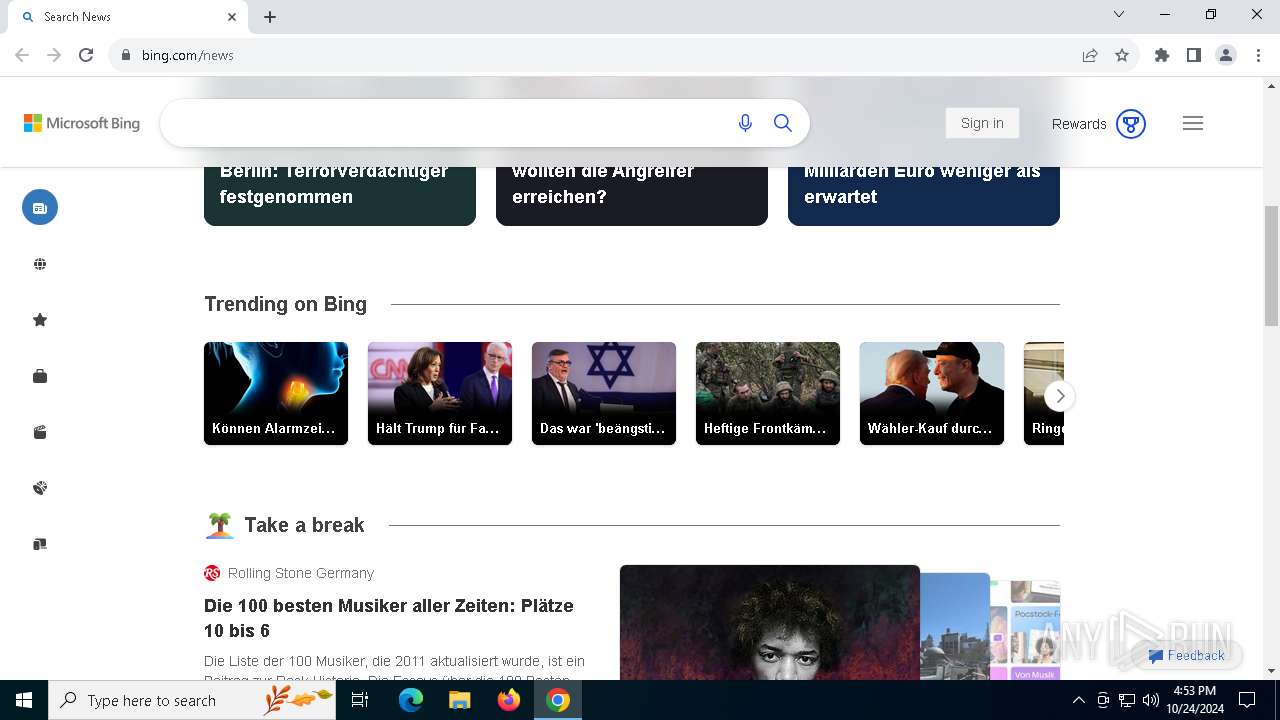This screenshot has height=720, width=1280.
Task: Close the Search News tab
Action: (x=232, y=17)
